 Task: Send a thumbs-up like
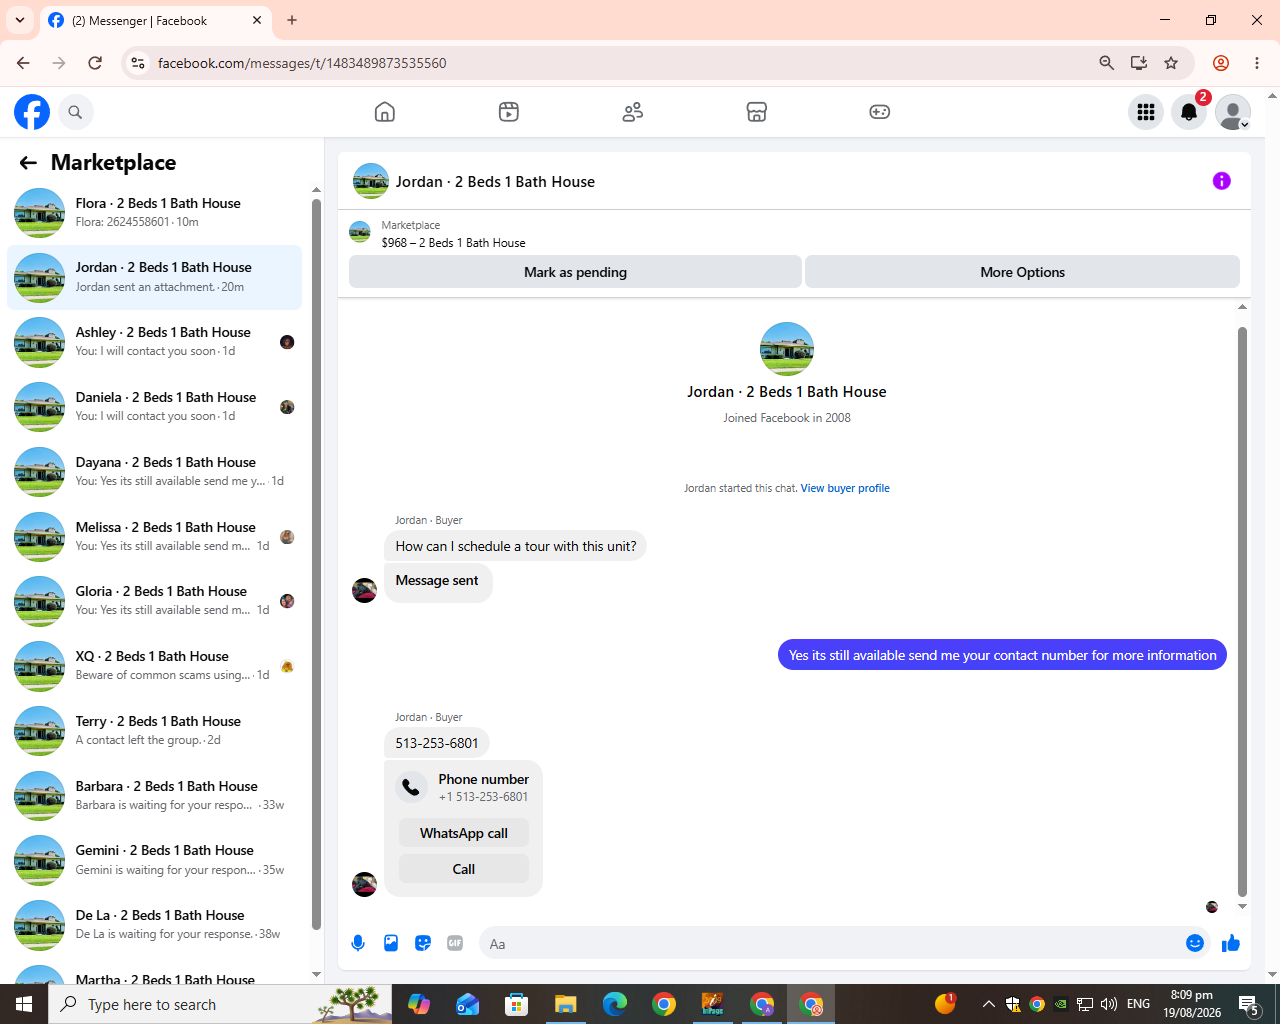coord(1231,943)
